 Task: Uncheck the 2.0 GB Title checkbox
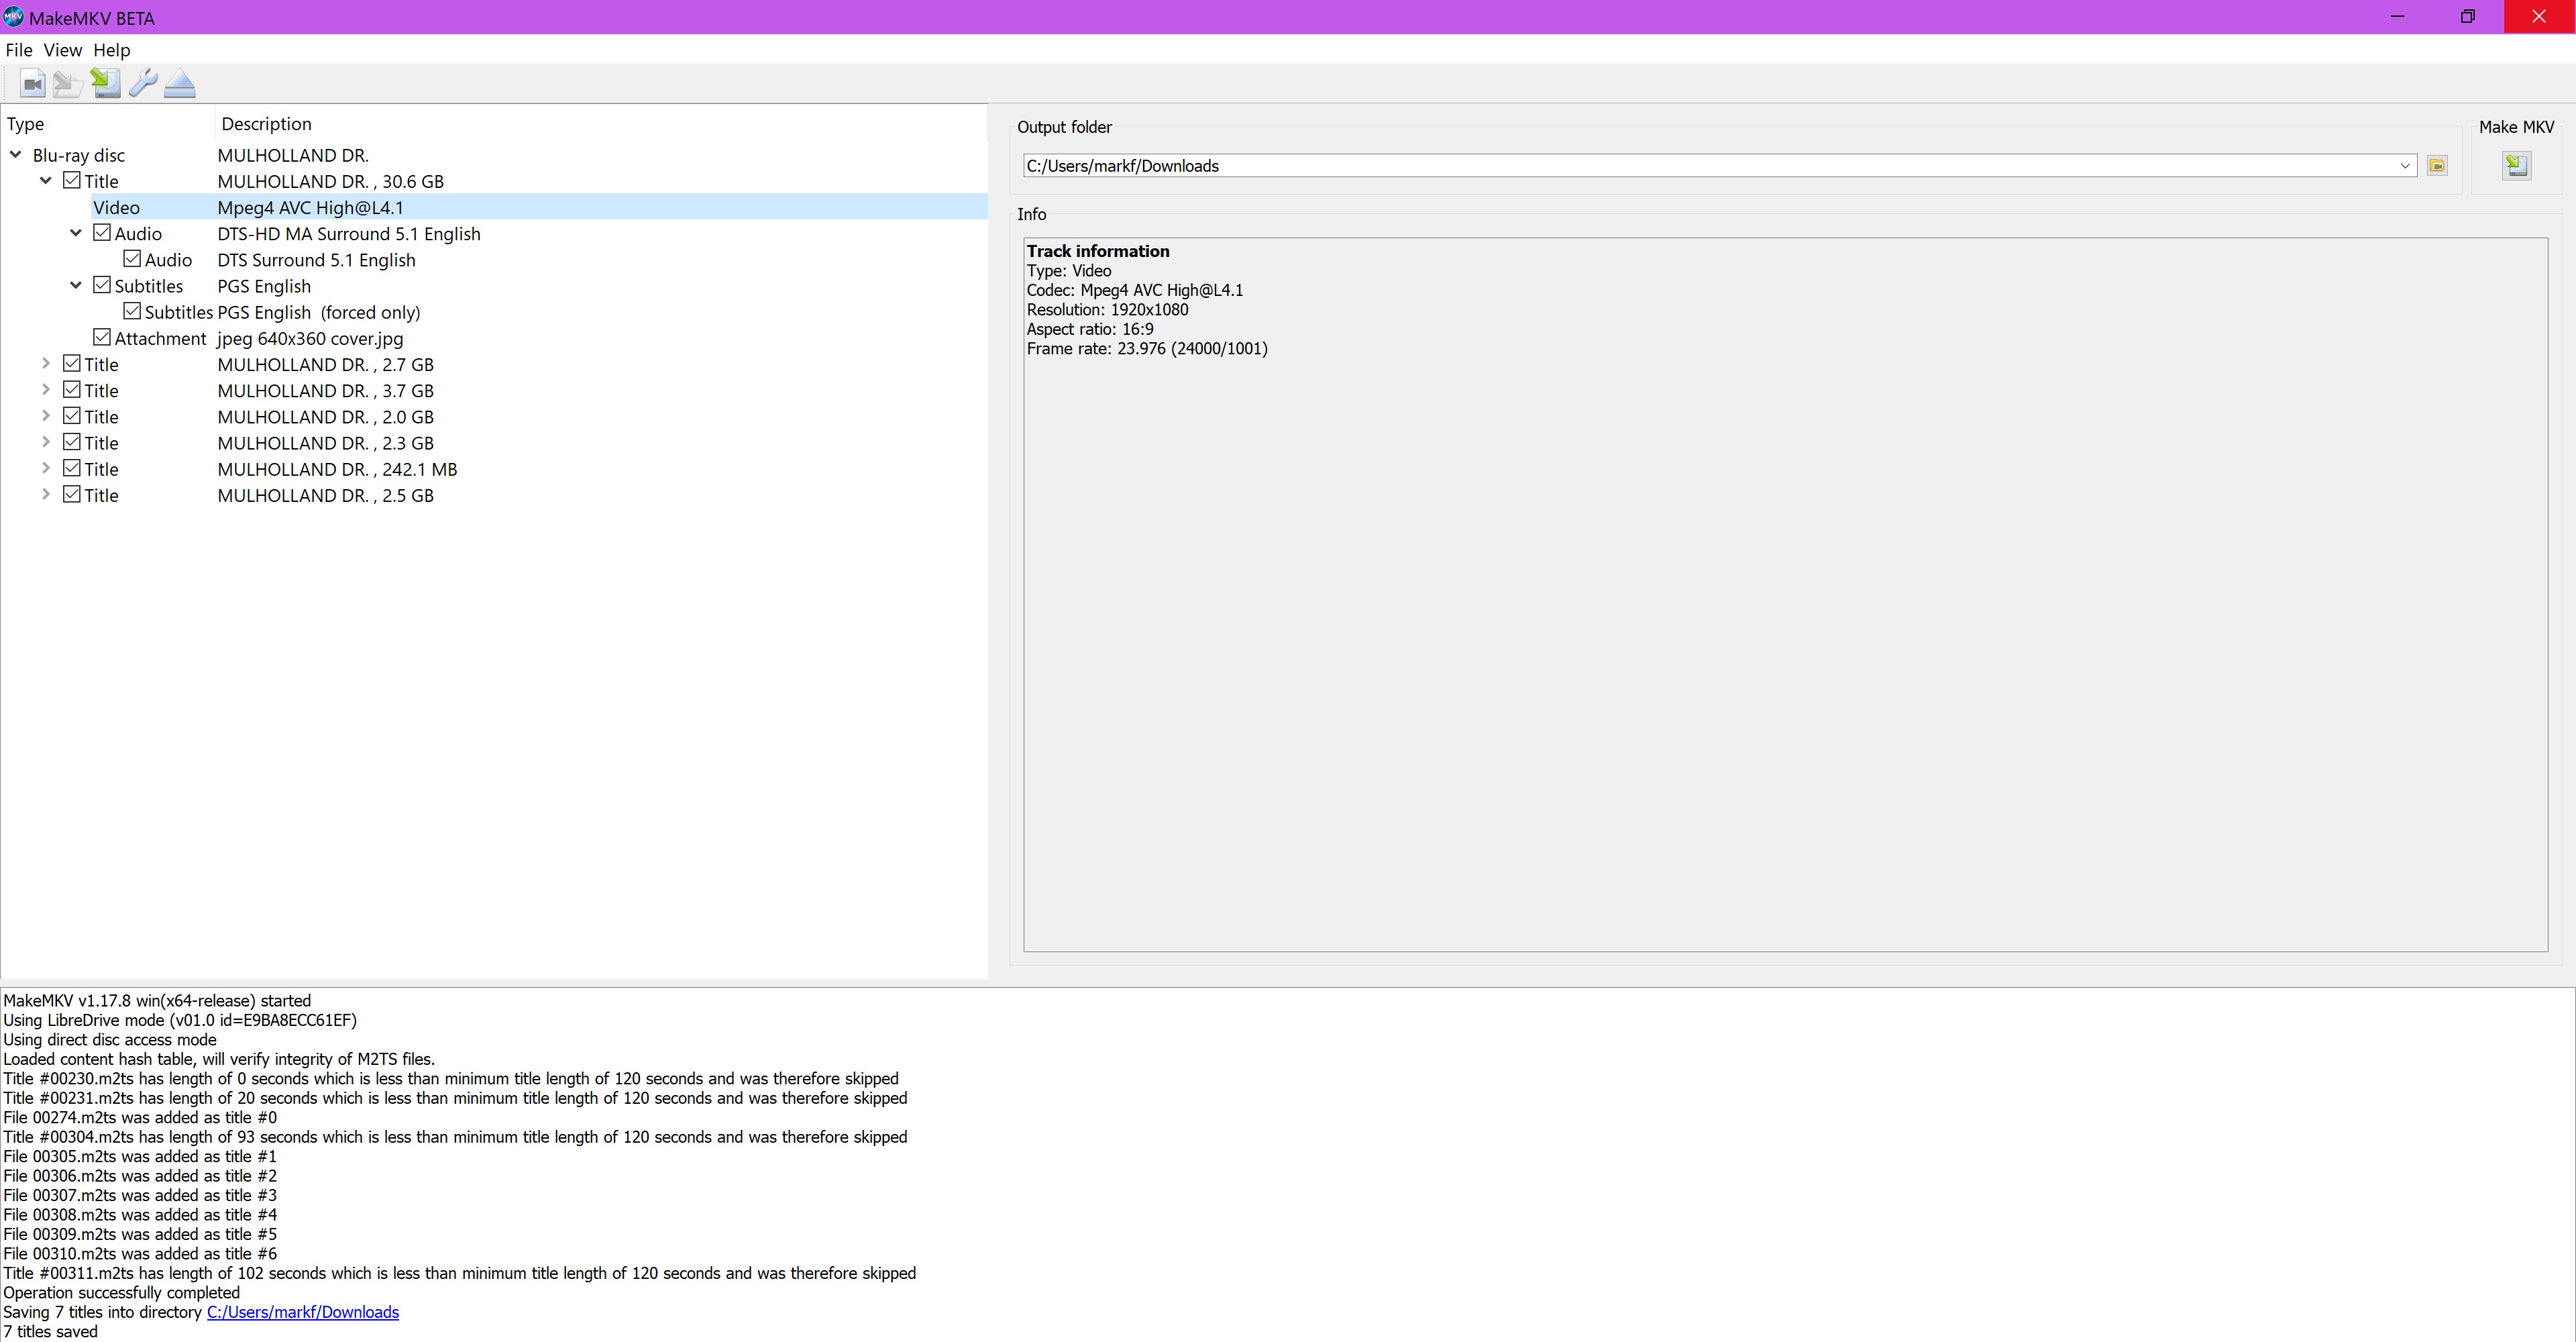pos(72,416)
